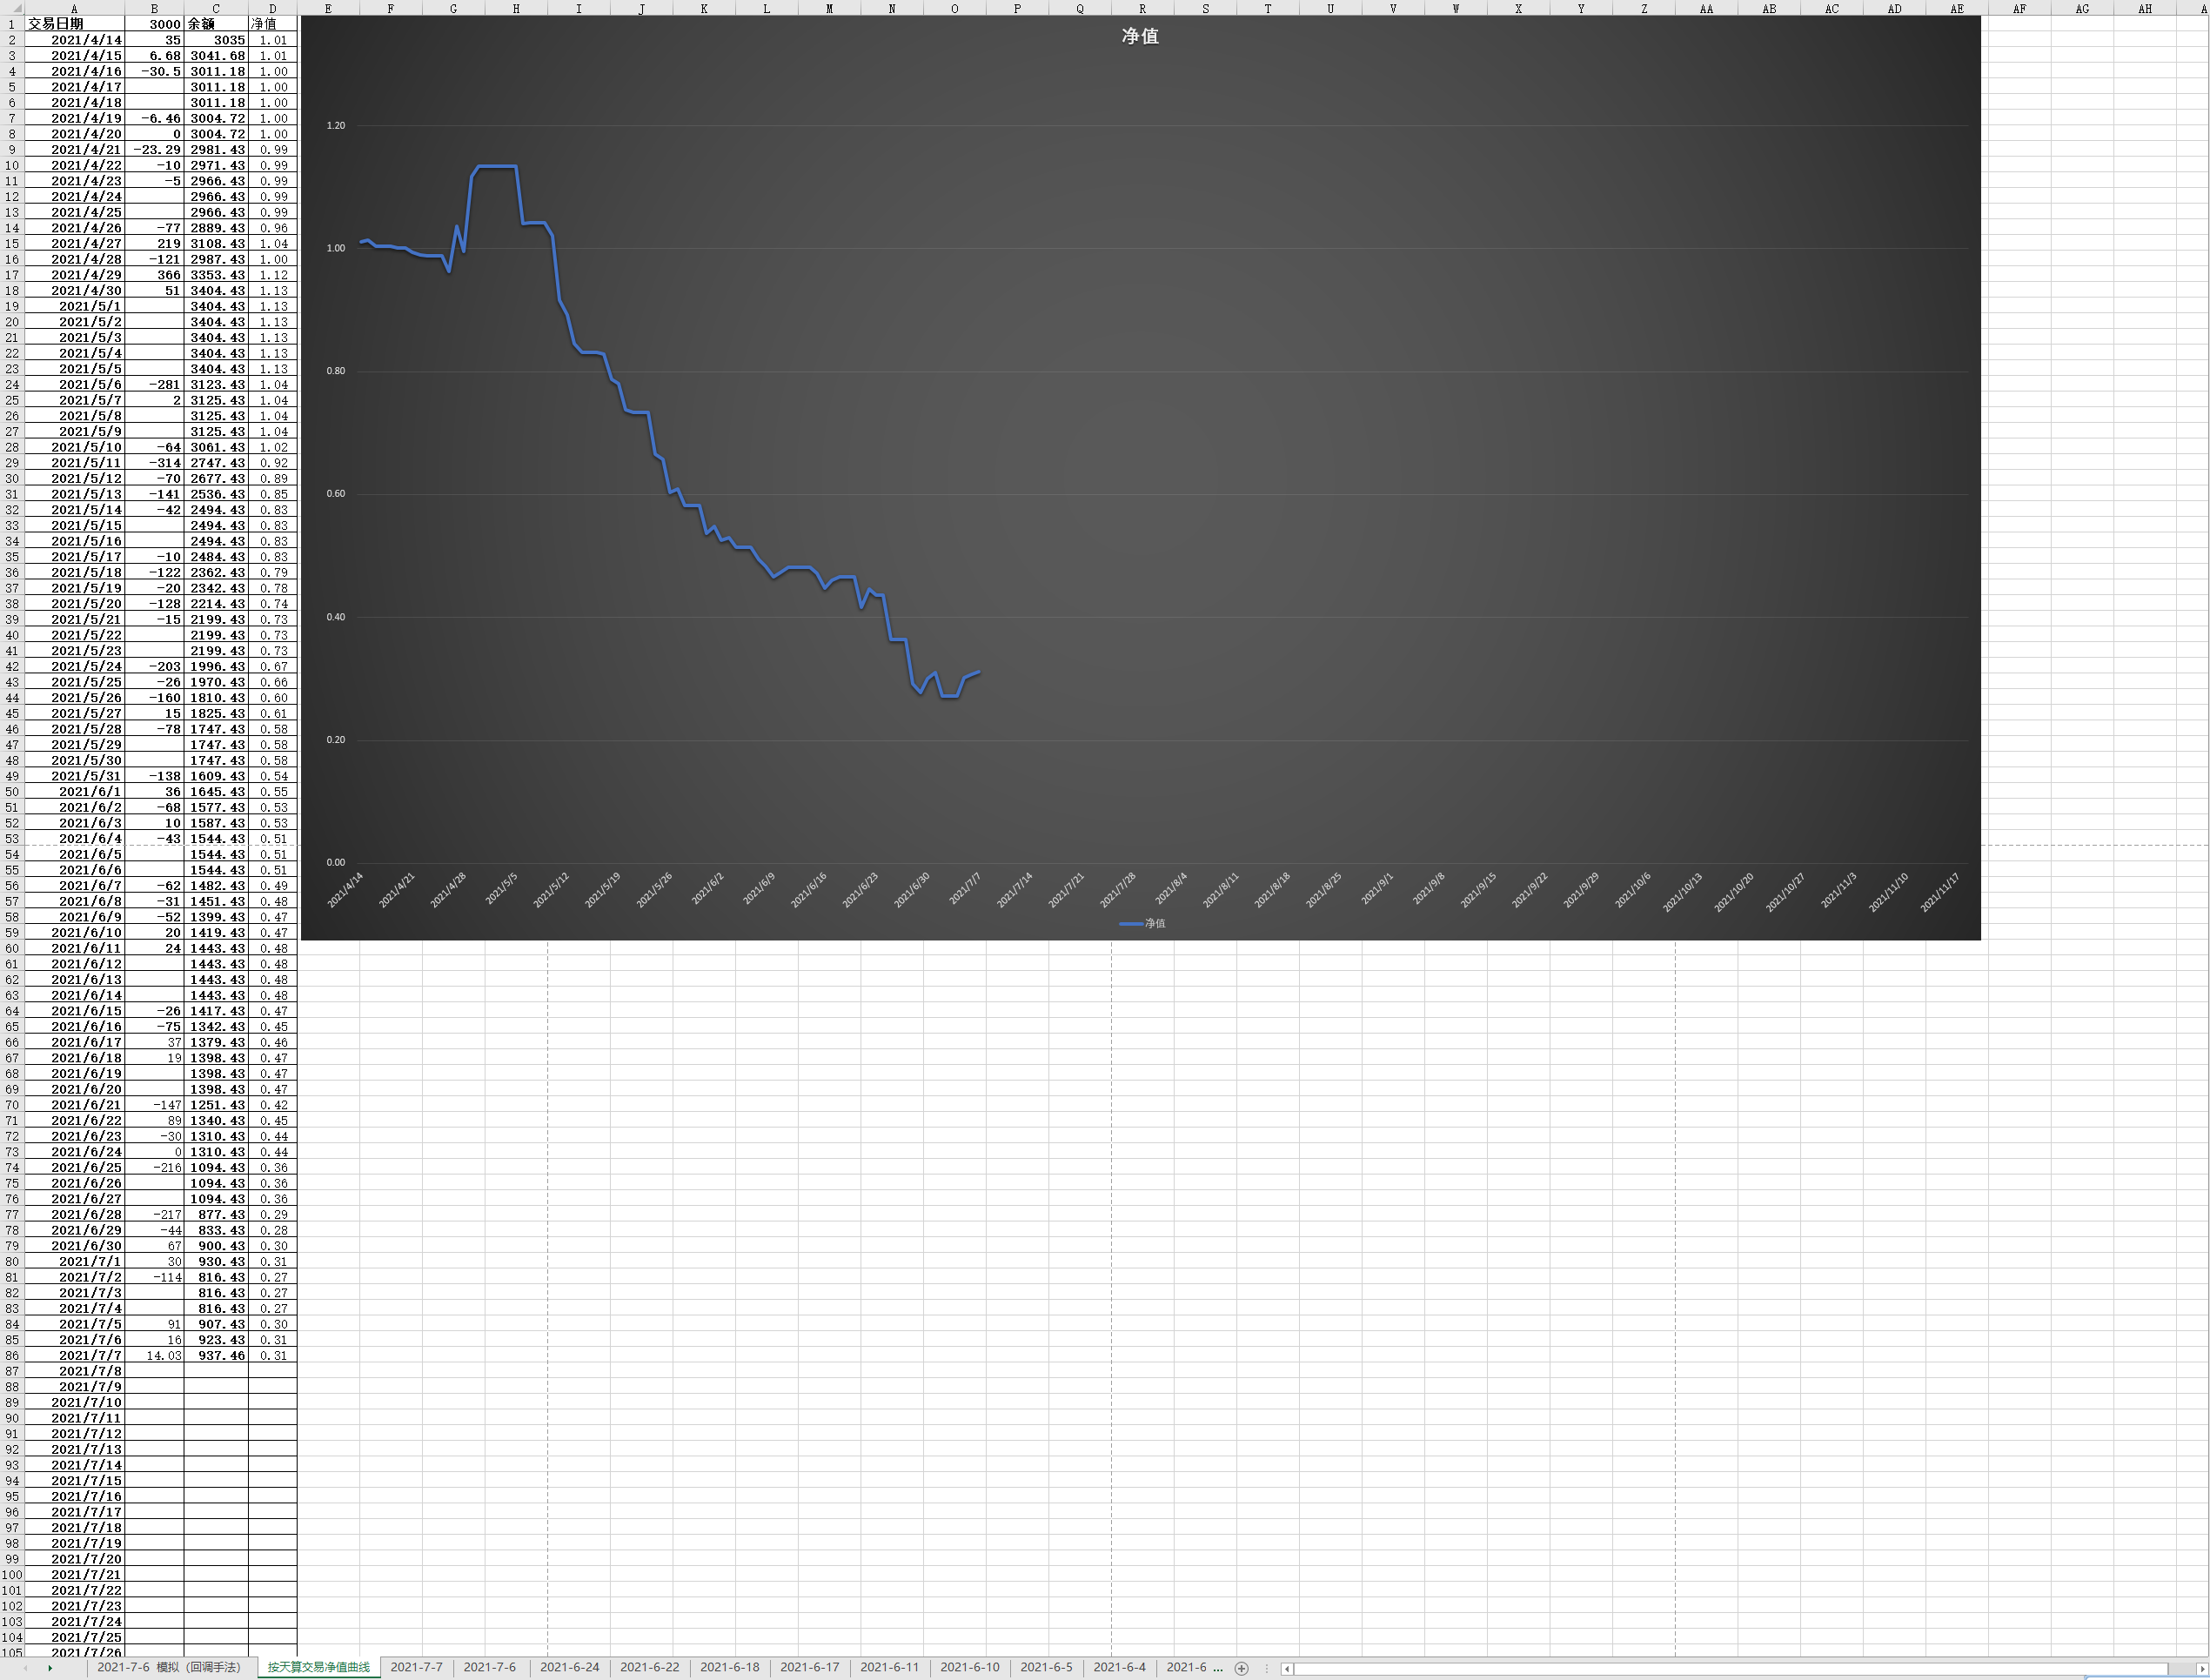Select column AH header

click(x=2145, y=8)
